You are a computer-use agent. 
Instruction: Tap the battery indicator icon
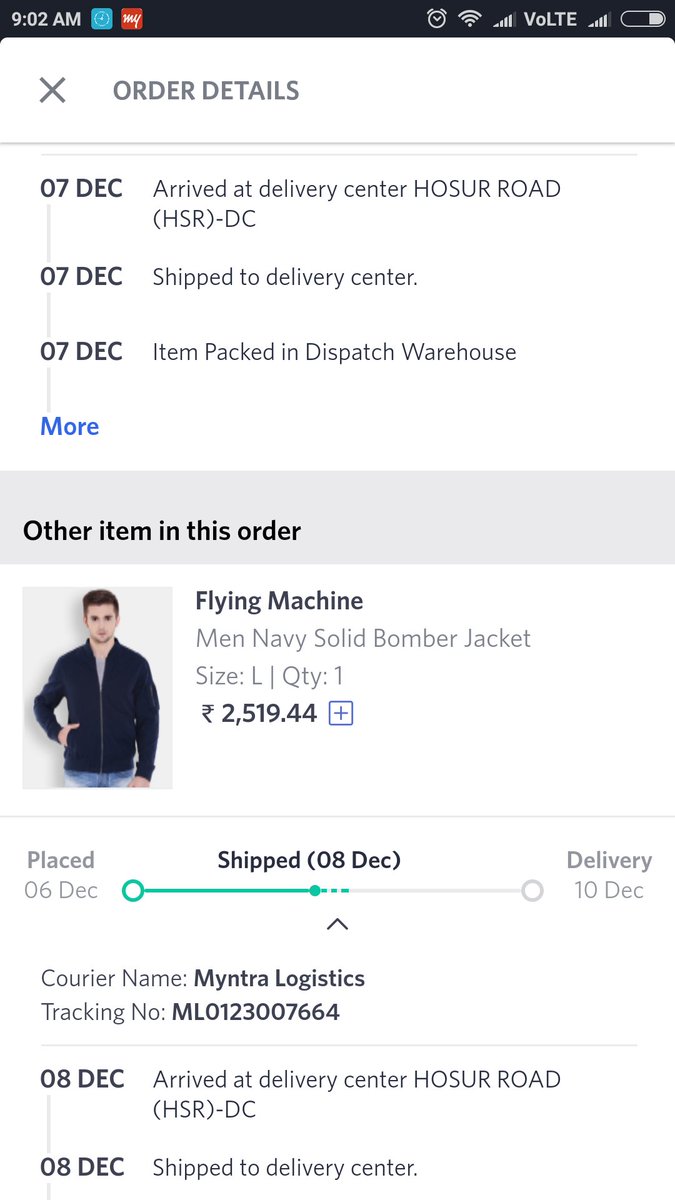pos(642,18)
